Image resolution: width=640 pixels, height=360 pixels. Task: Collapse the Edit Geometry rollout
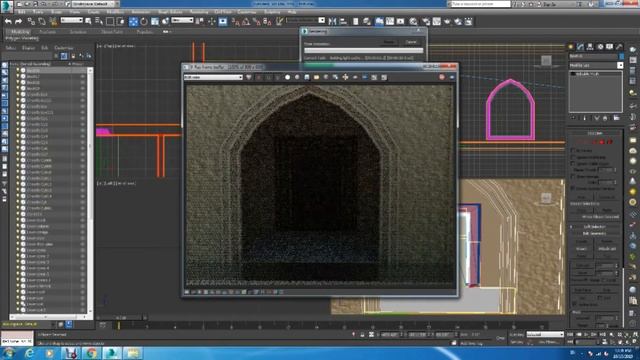(x=595, y=233)
